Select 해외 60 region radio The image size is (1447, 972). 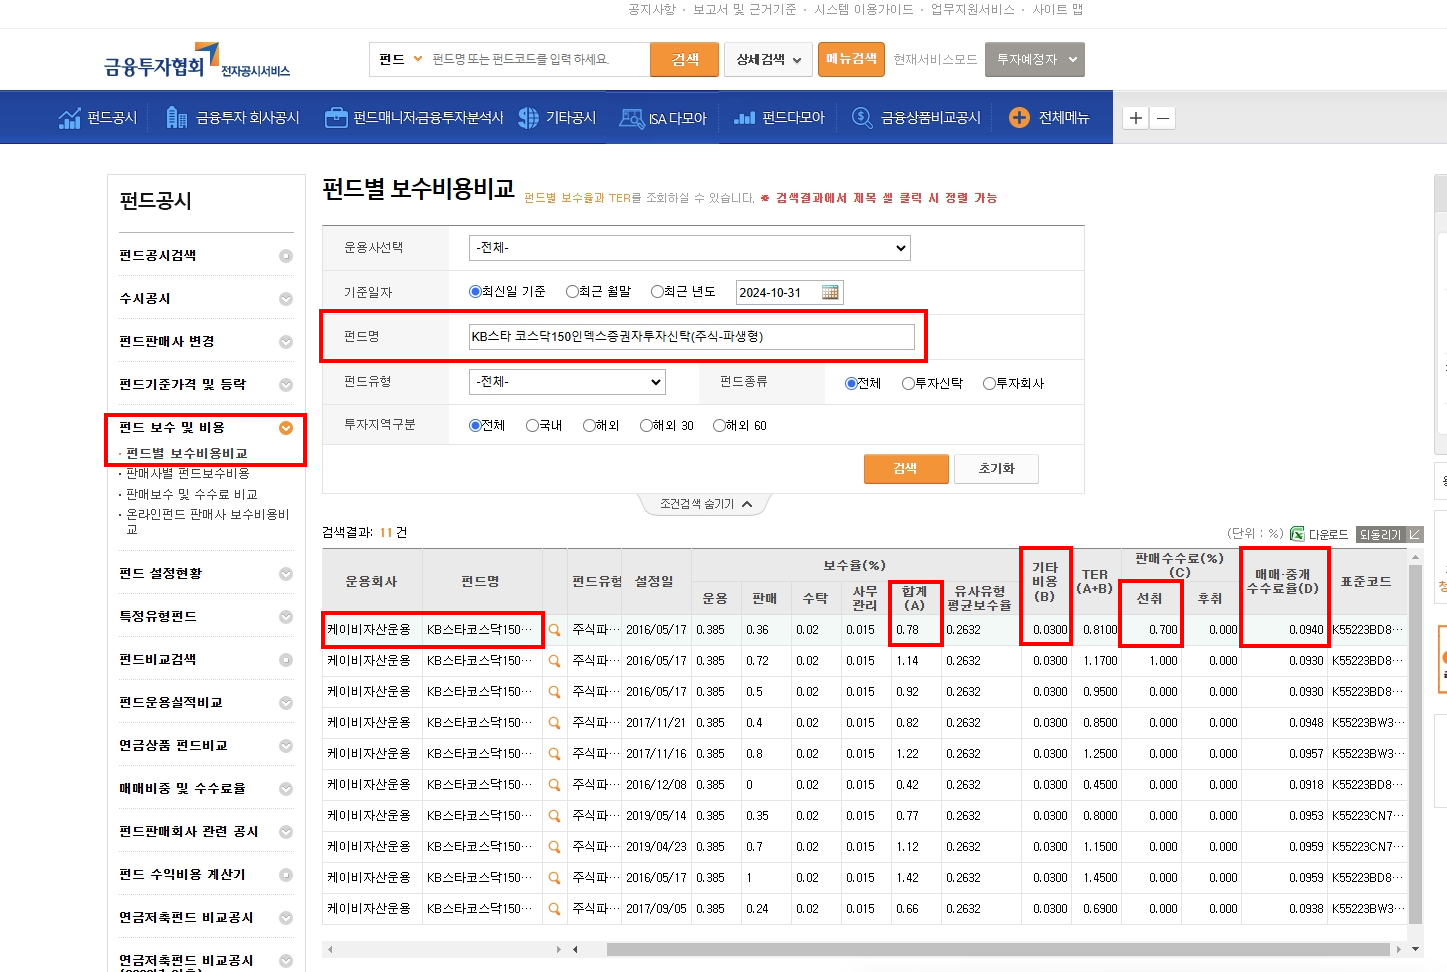(x=719, y=425)
